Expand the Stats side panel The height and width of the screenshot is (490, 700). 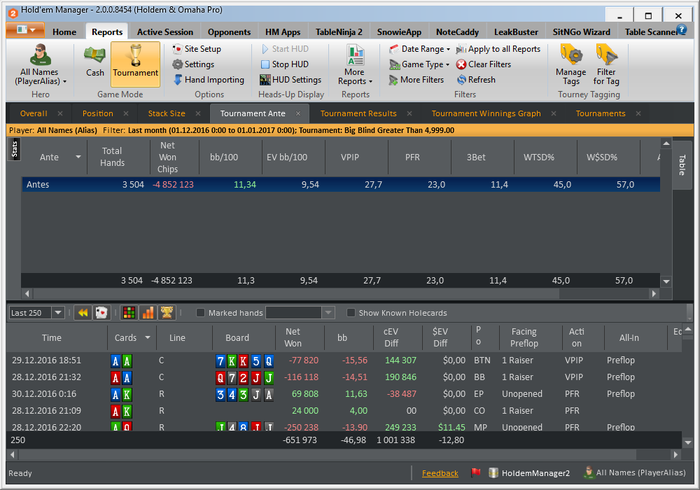[15, 149]
